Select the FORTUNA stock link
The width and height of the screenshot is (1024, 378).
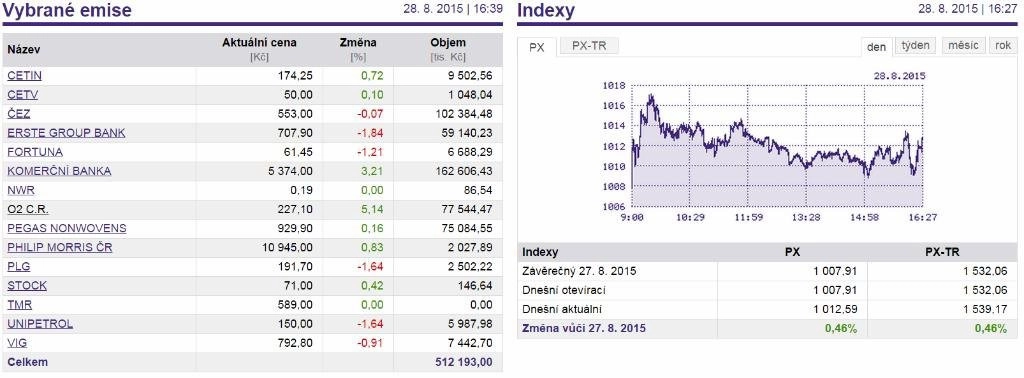pos(35,152)
